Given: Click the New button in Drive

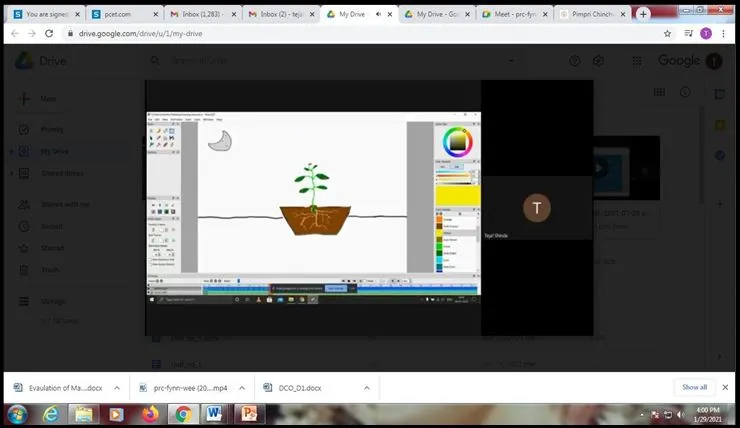Looking at the screenshot, I should 38,99.
